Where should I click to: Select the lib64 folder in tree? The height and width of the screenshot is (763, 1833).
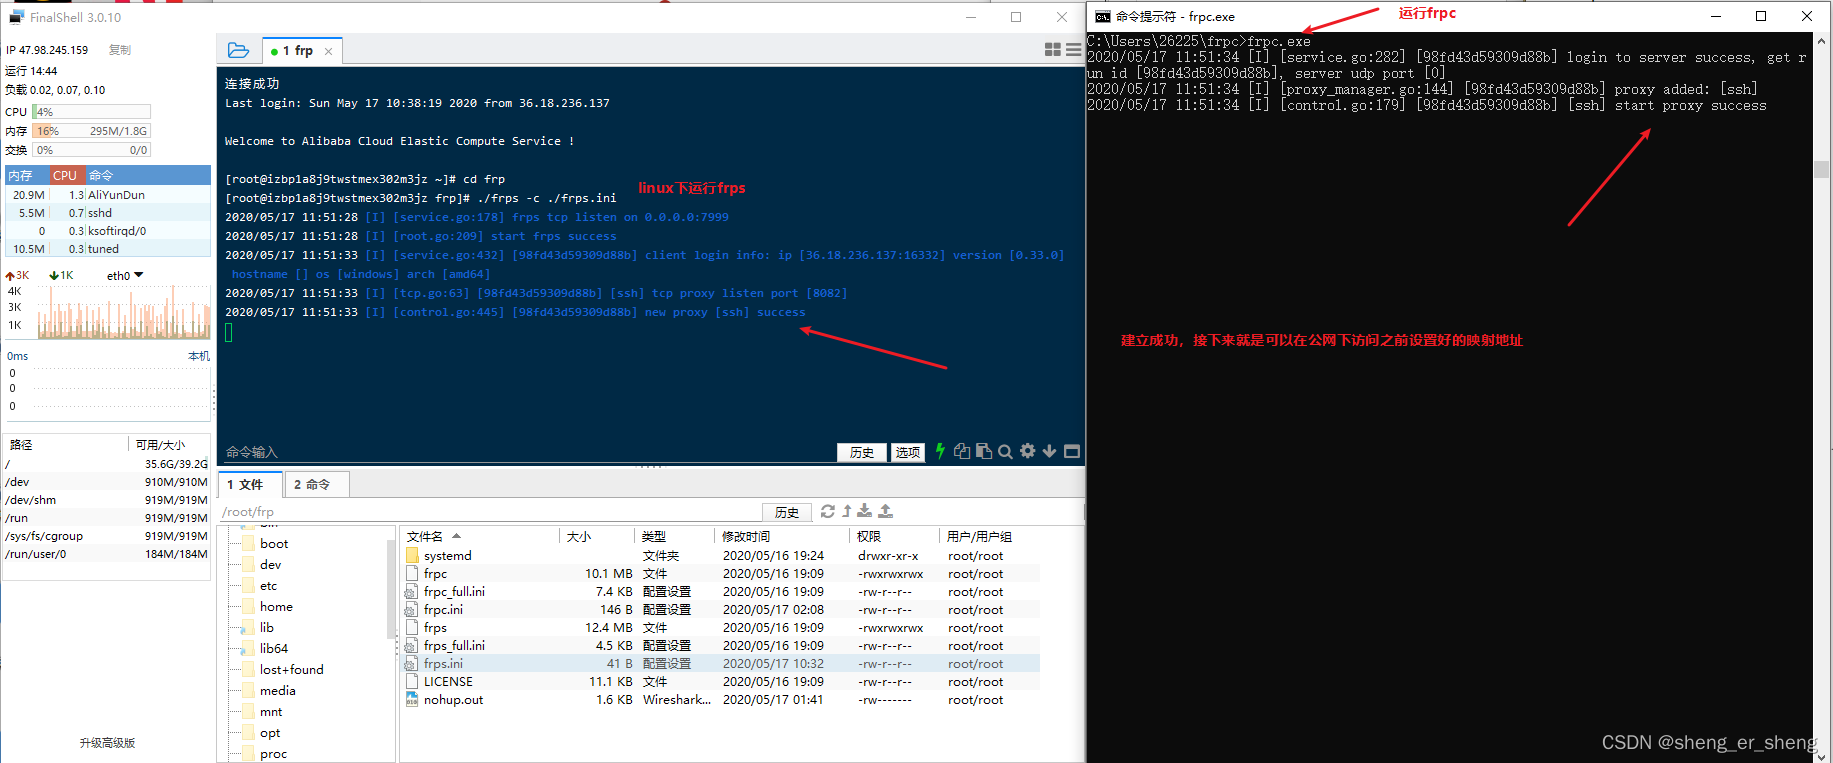point(274,649)
